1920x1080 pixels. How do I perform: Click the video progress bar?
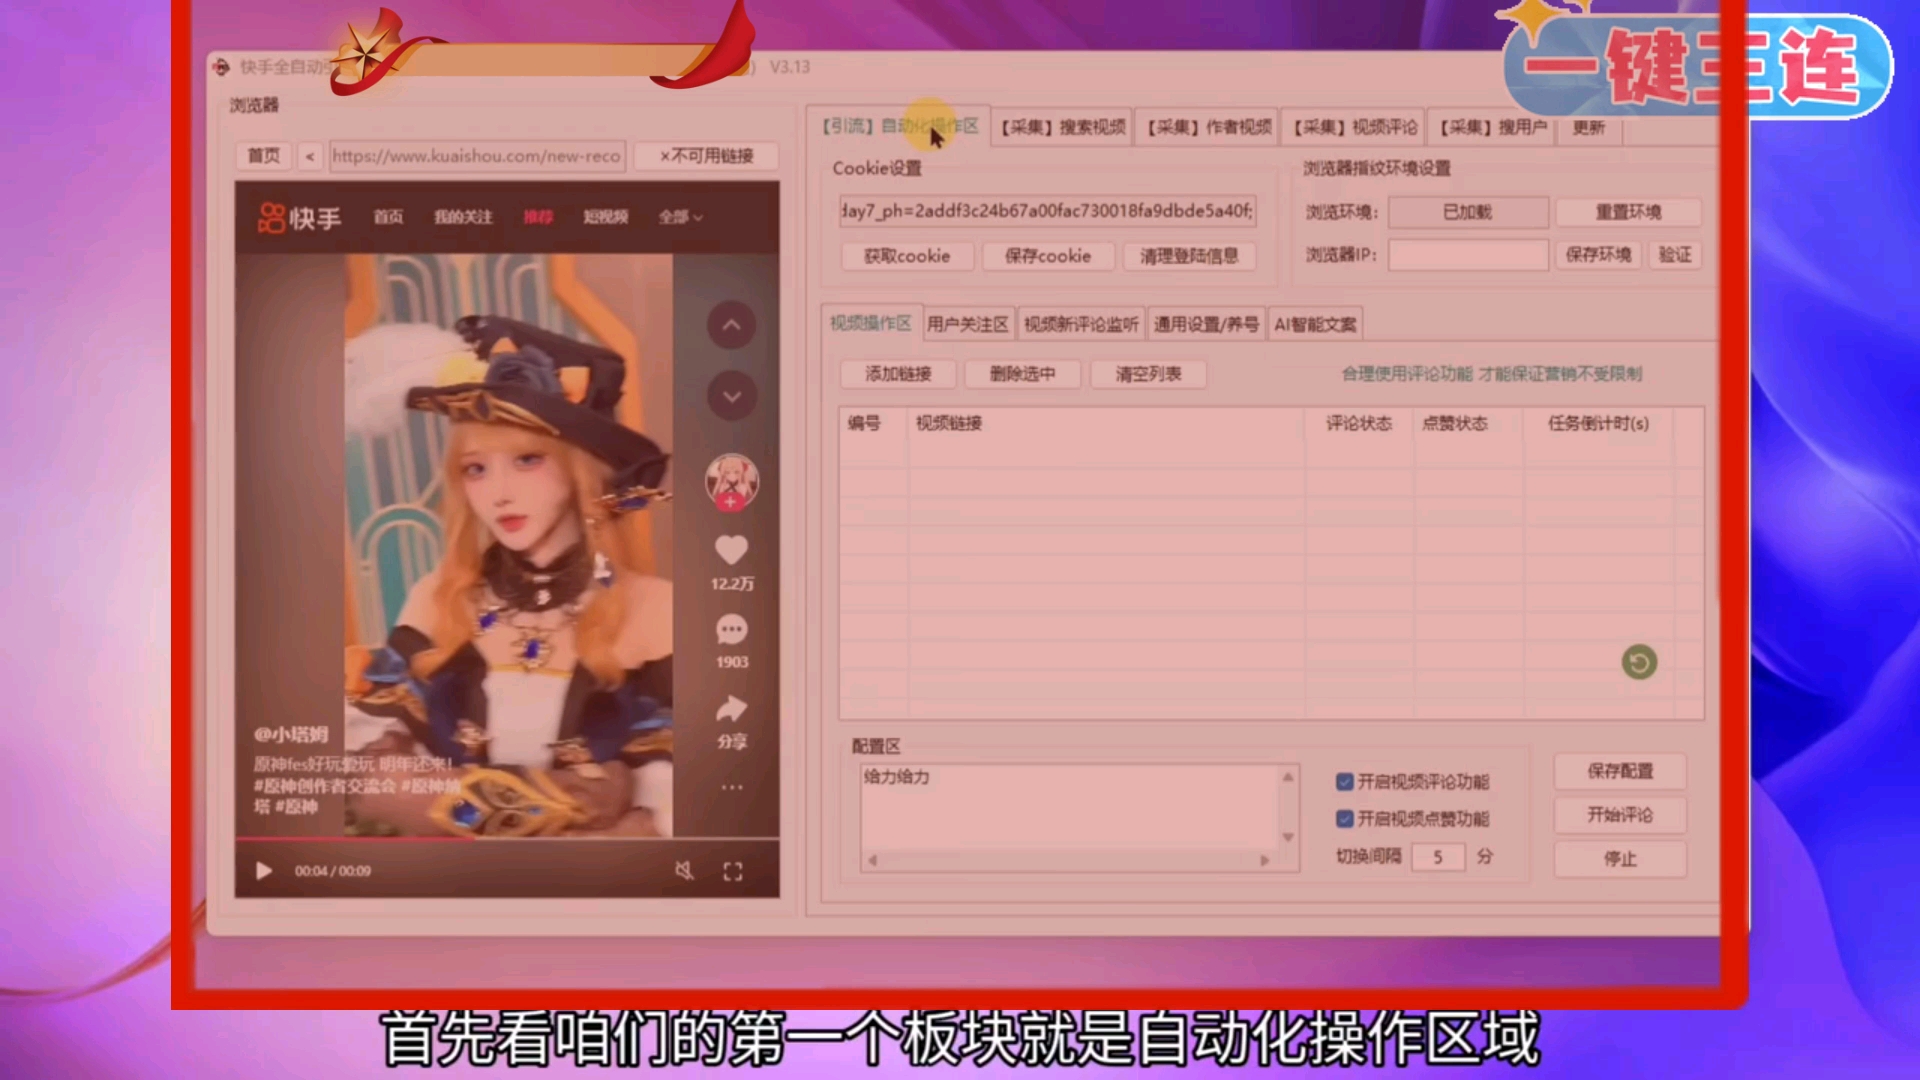point(507,838)
